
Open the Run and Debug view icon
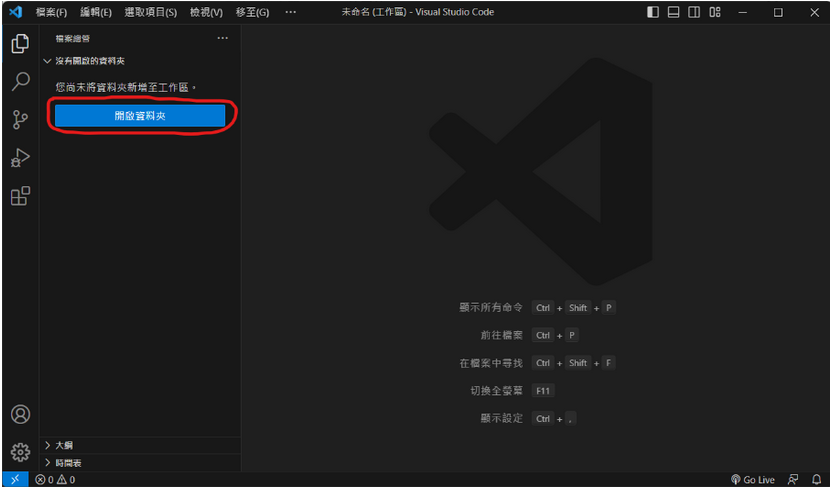(x=20, y=158)
